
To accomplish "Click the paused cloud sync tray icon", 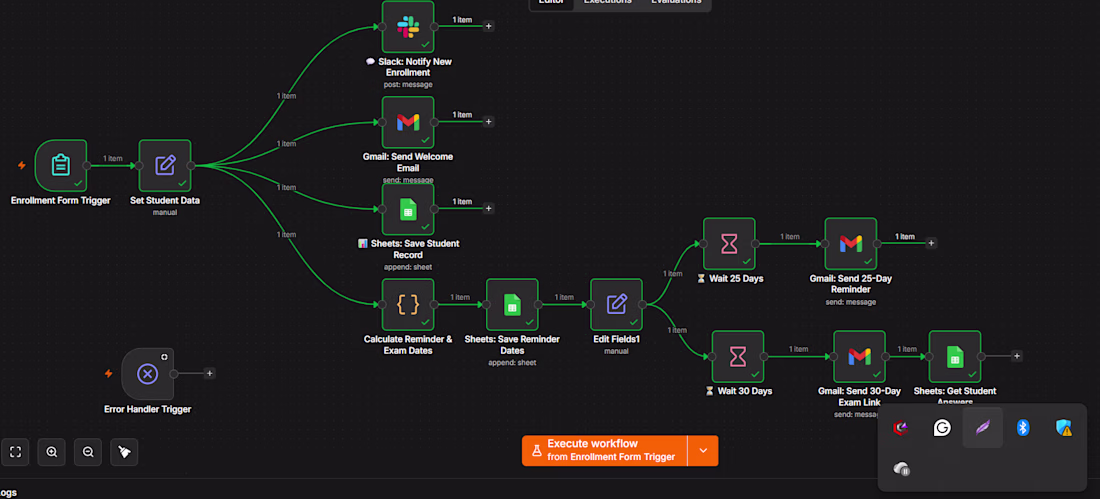I will [x=901, y=469].
